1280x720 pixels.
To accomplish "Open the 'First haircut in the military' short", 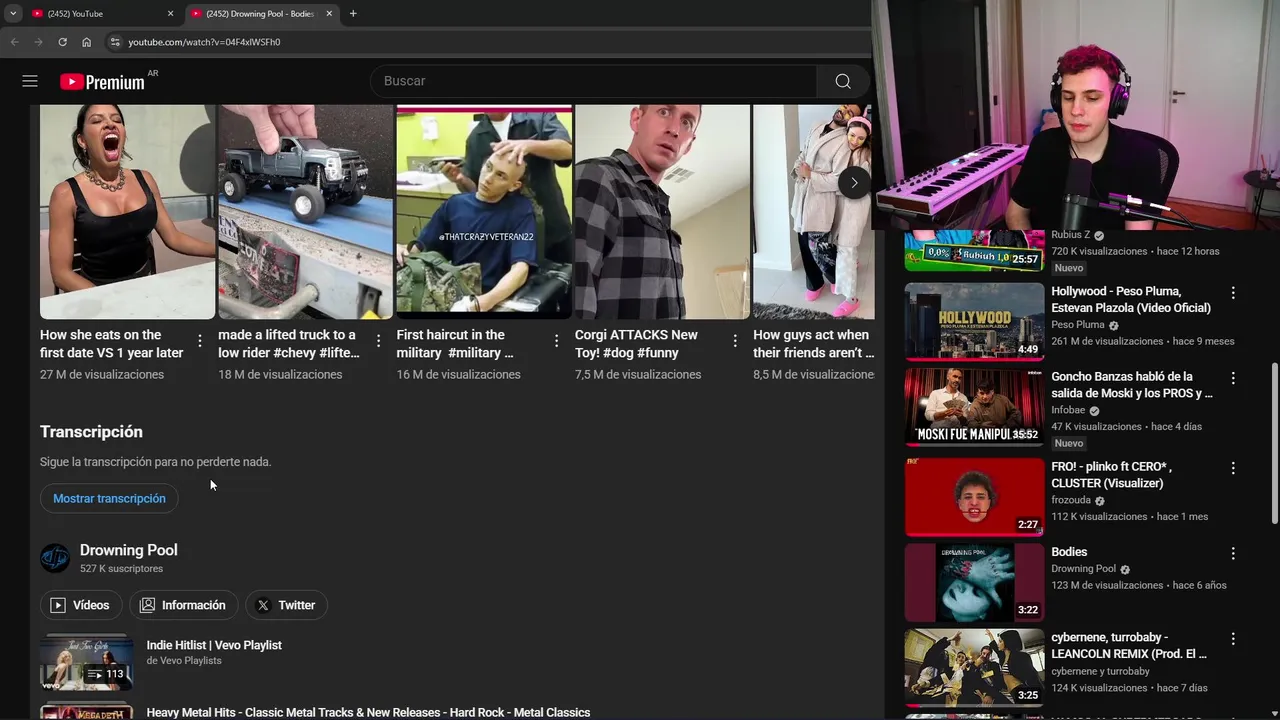I will pyautogui.click(x=484, y=212).
